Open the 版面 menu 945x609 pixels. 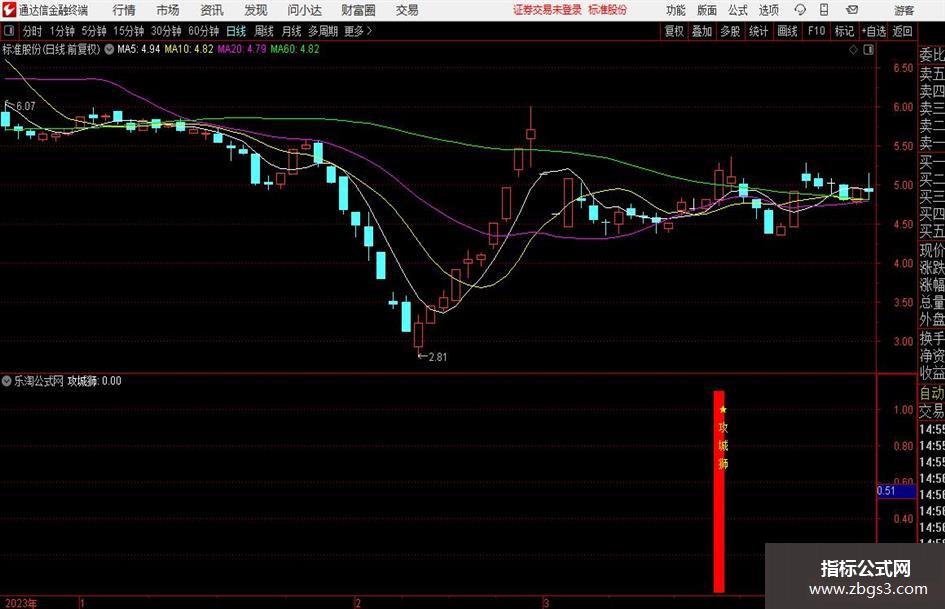click(707, 10)
